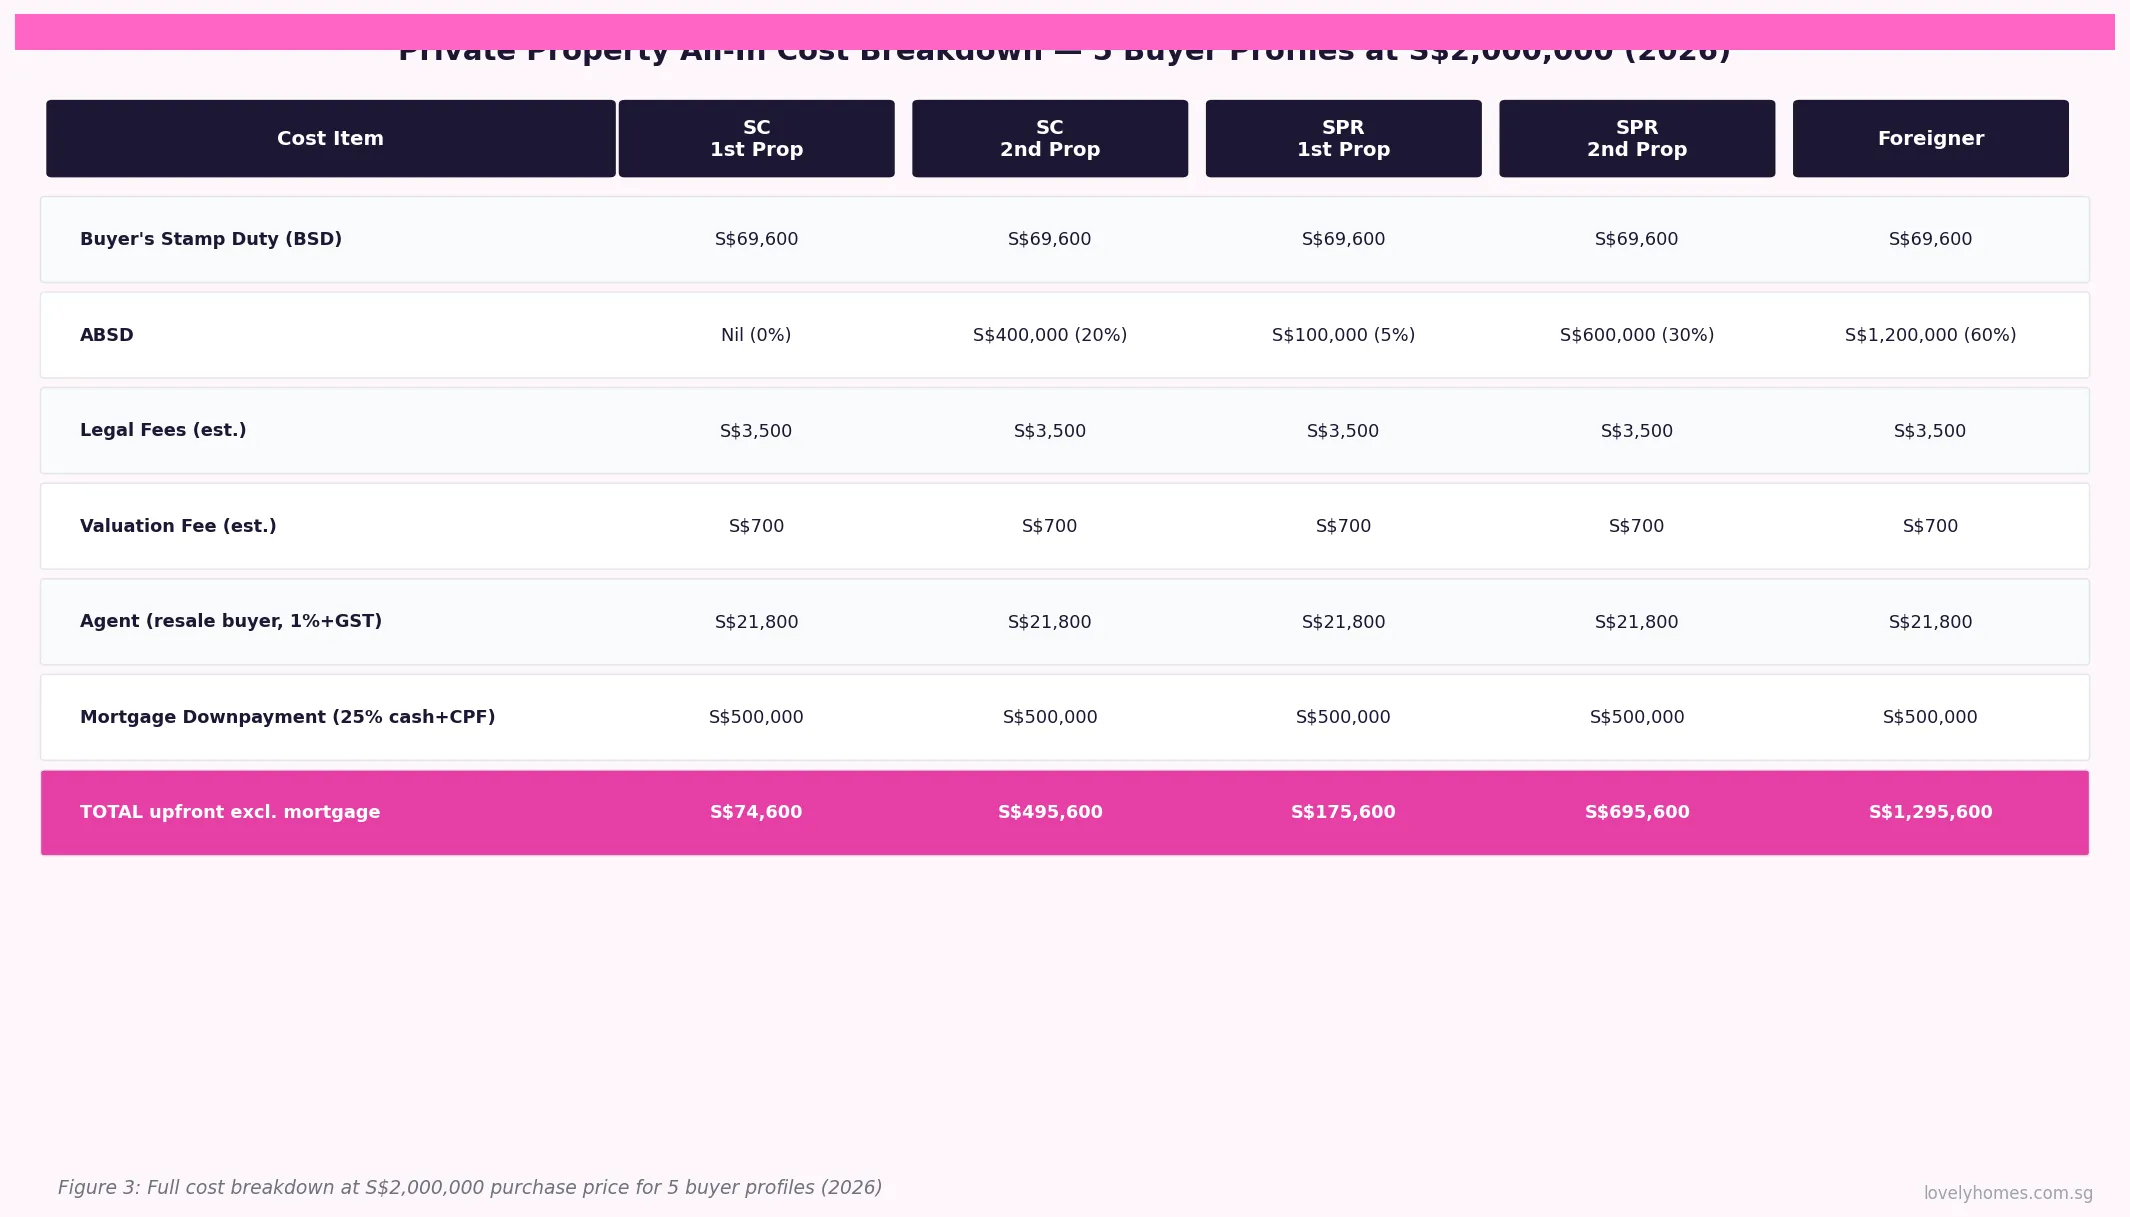The width and height of the screenshot is (2130, 1217).
Task: Click Downpayment S$500,000 under Foreigner
Action: pos(1931,717)
